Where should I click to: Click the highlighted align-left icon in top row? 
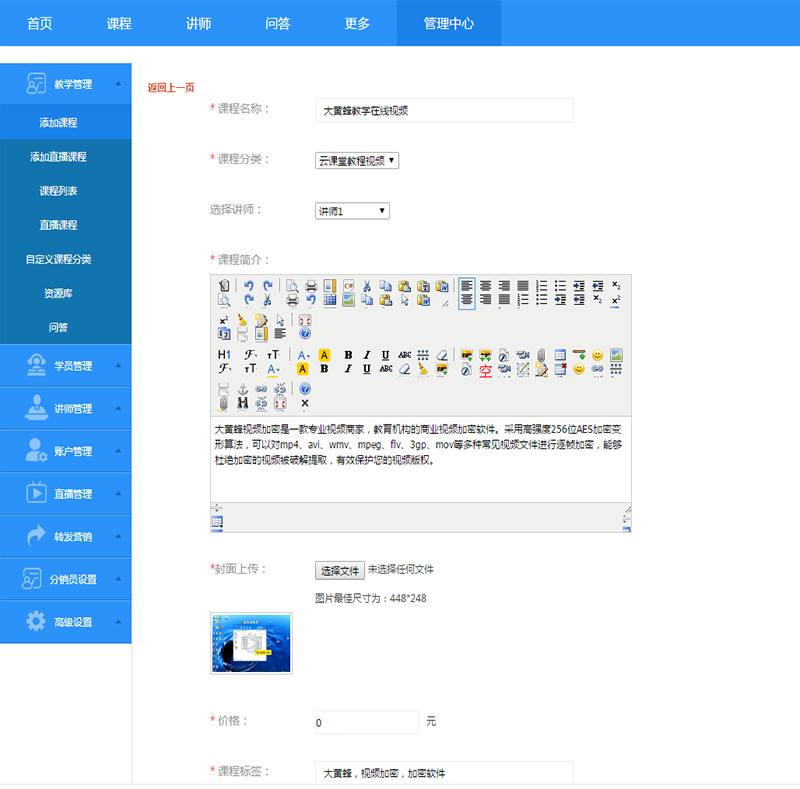(466, 285)
